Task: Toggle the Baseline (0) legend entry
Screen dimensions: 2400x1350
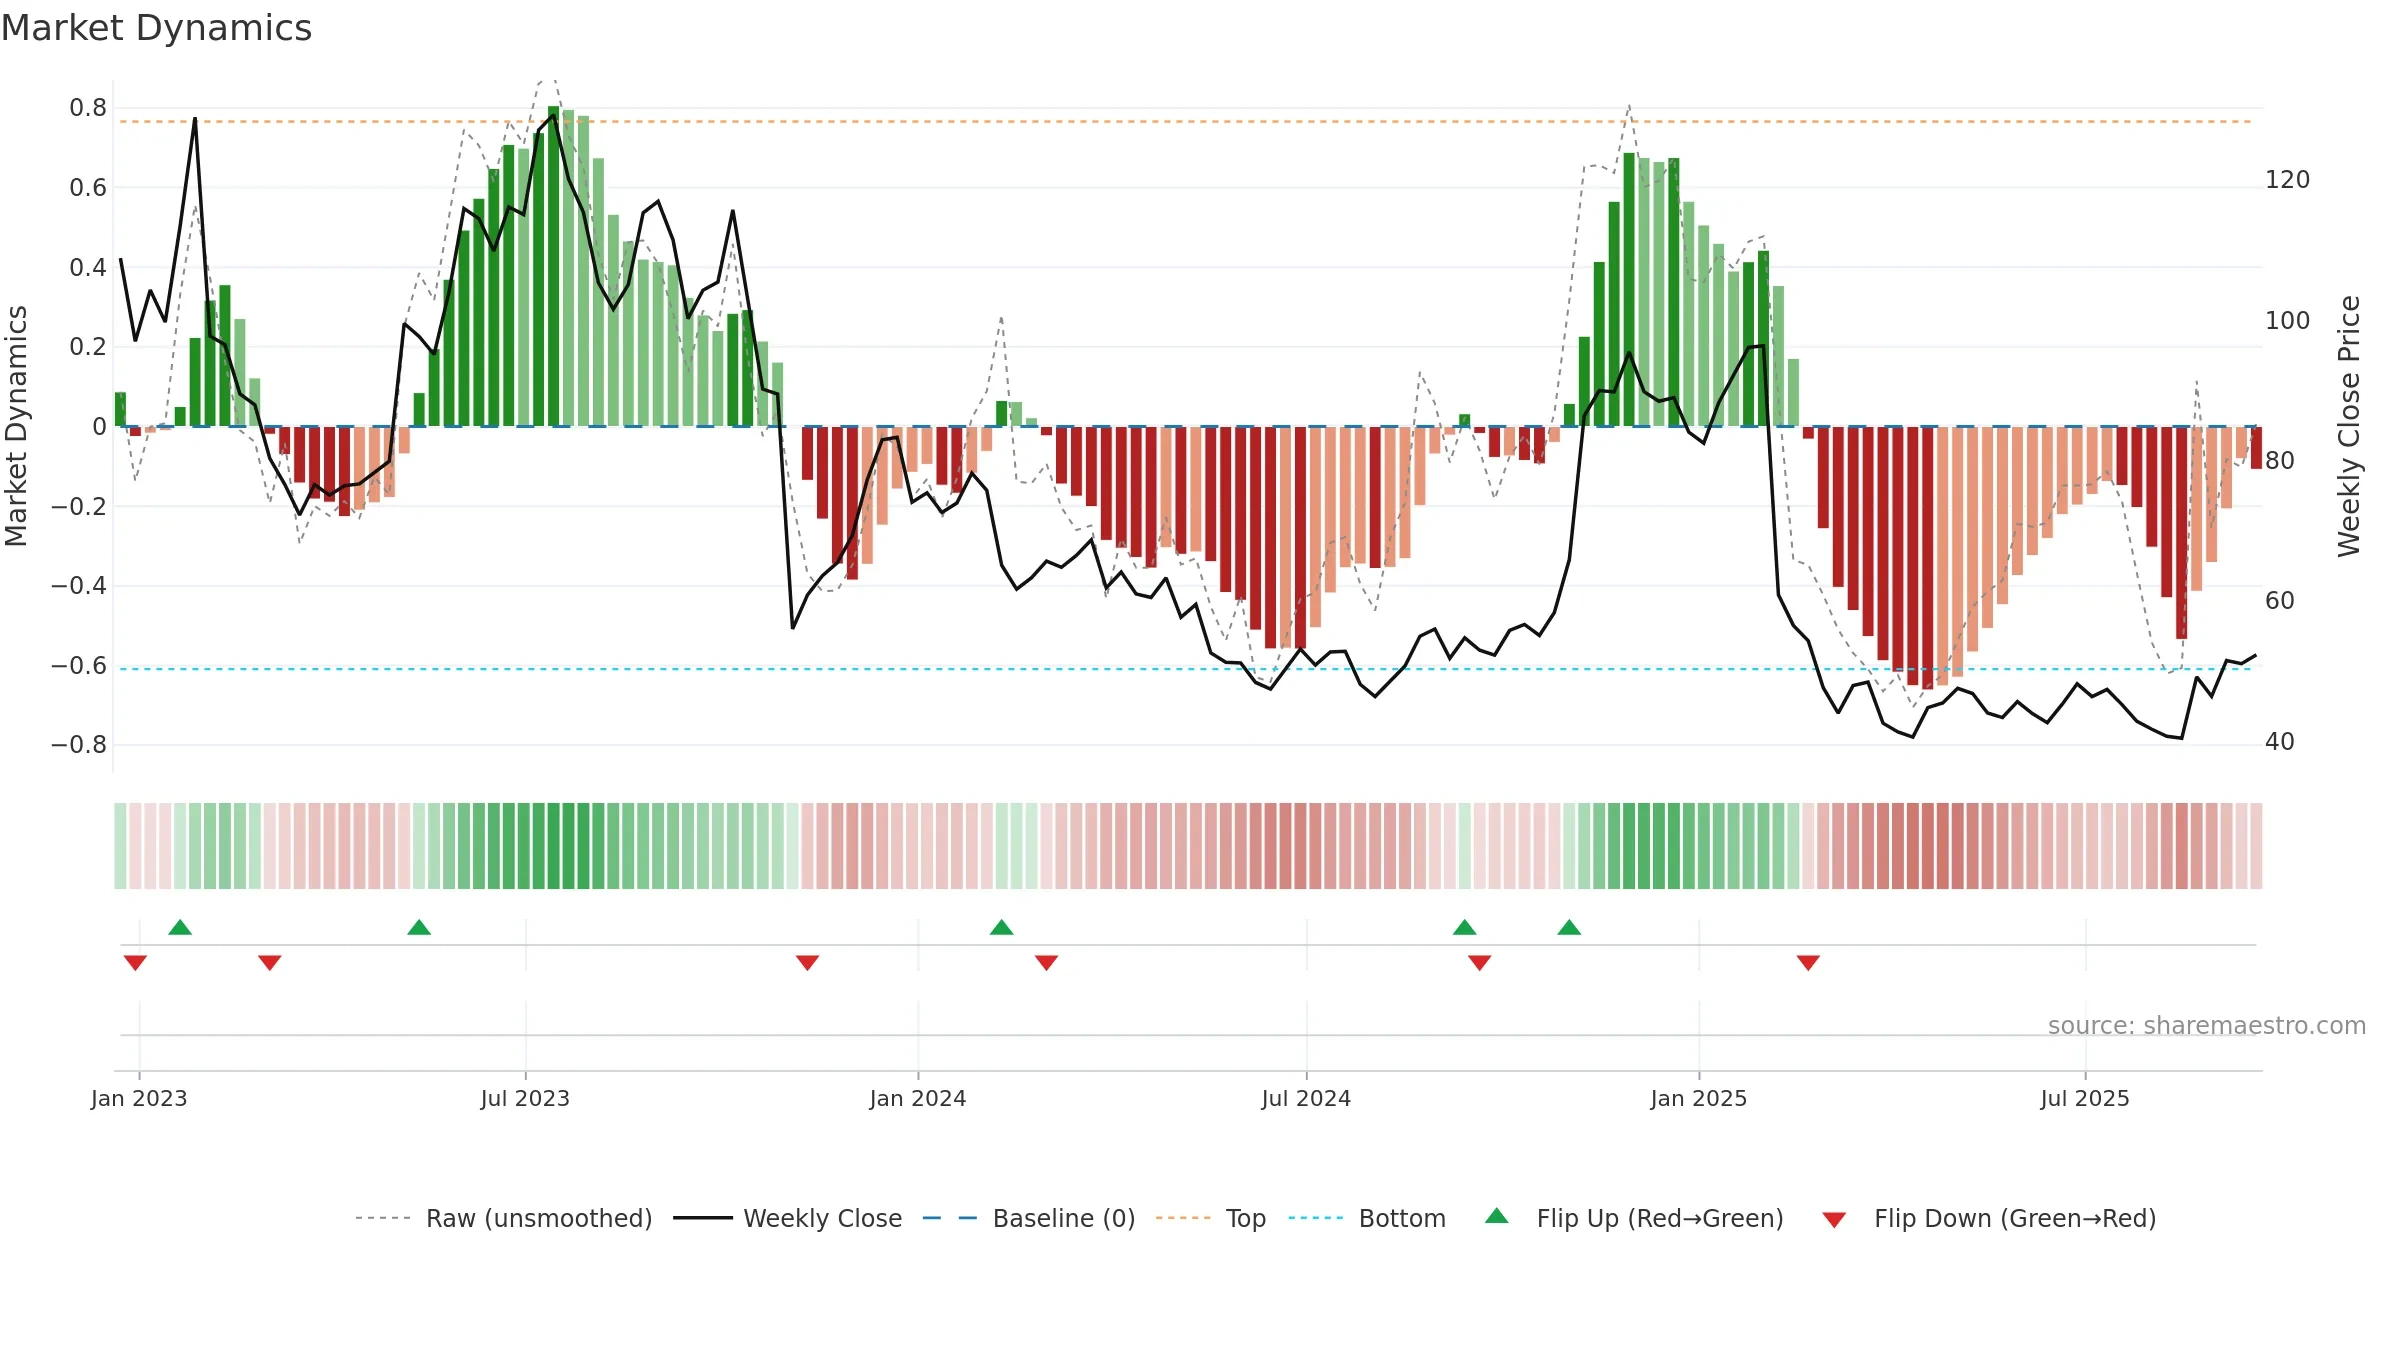Action: (1029, 1218)
